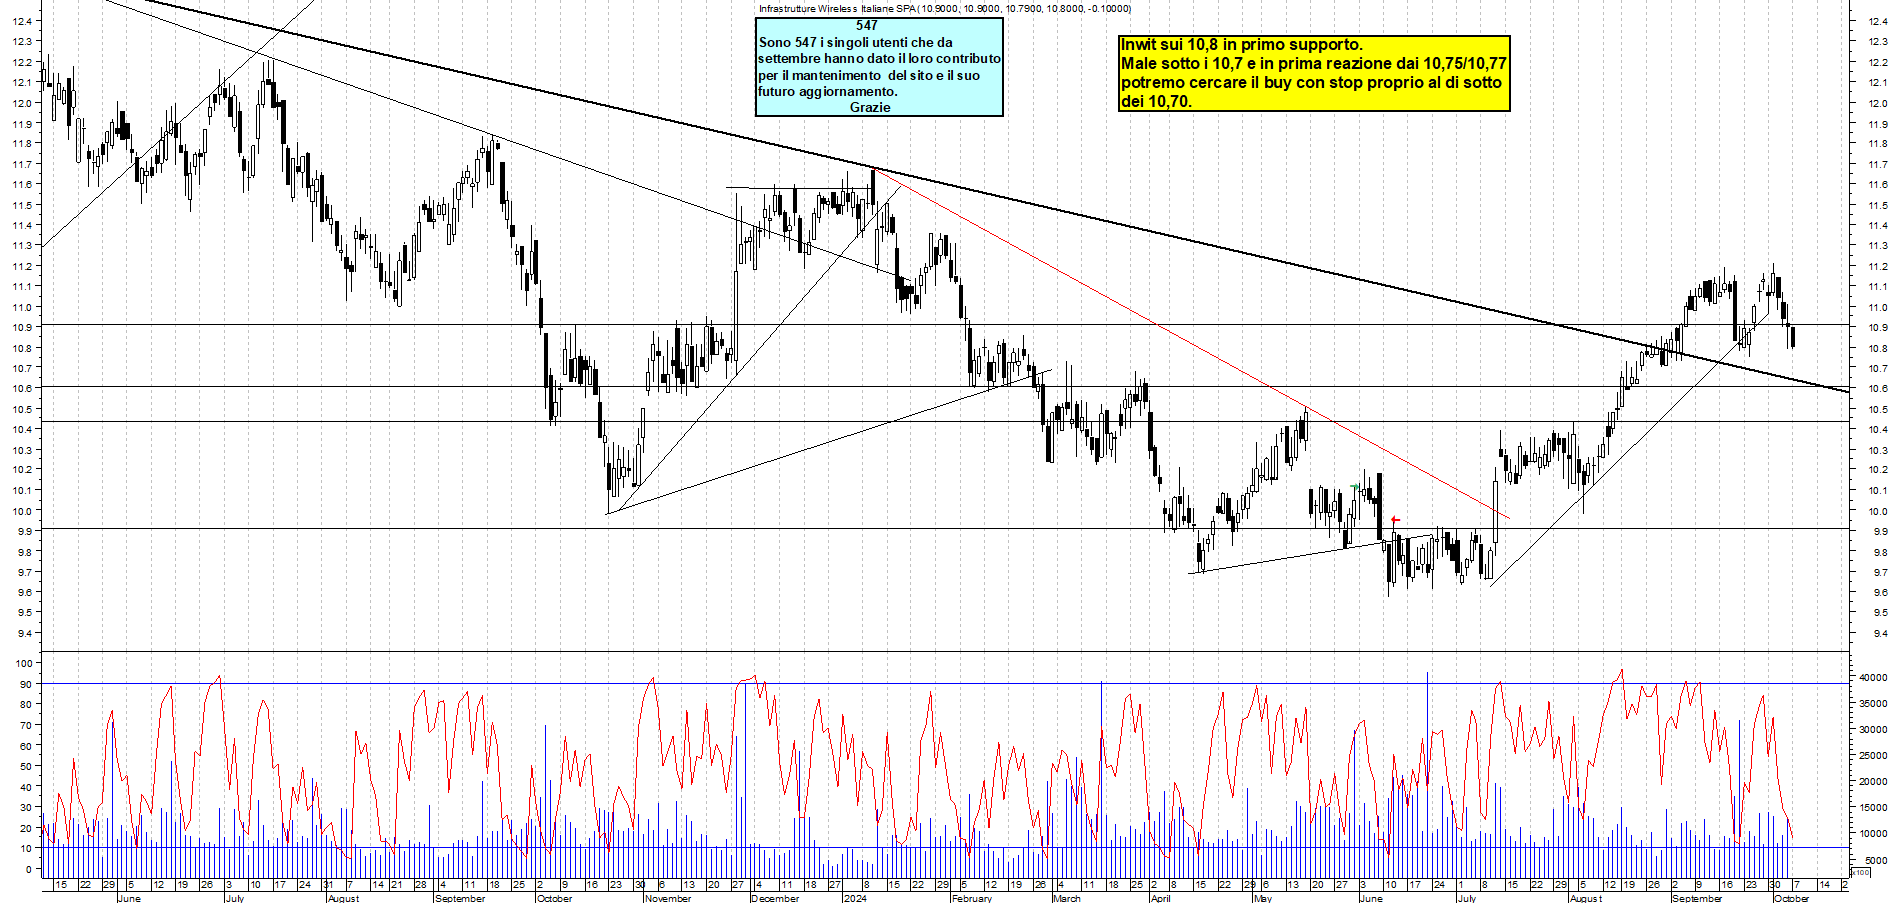This screenshot has width=1890, height=903.
Task: Click the red arrow marker near 9.9 level
Action: coord(1395,520)
